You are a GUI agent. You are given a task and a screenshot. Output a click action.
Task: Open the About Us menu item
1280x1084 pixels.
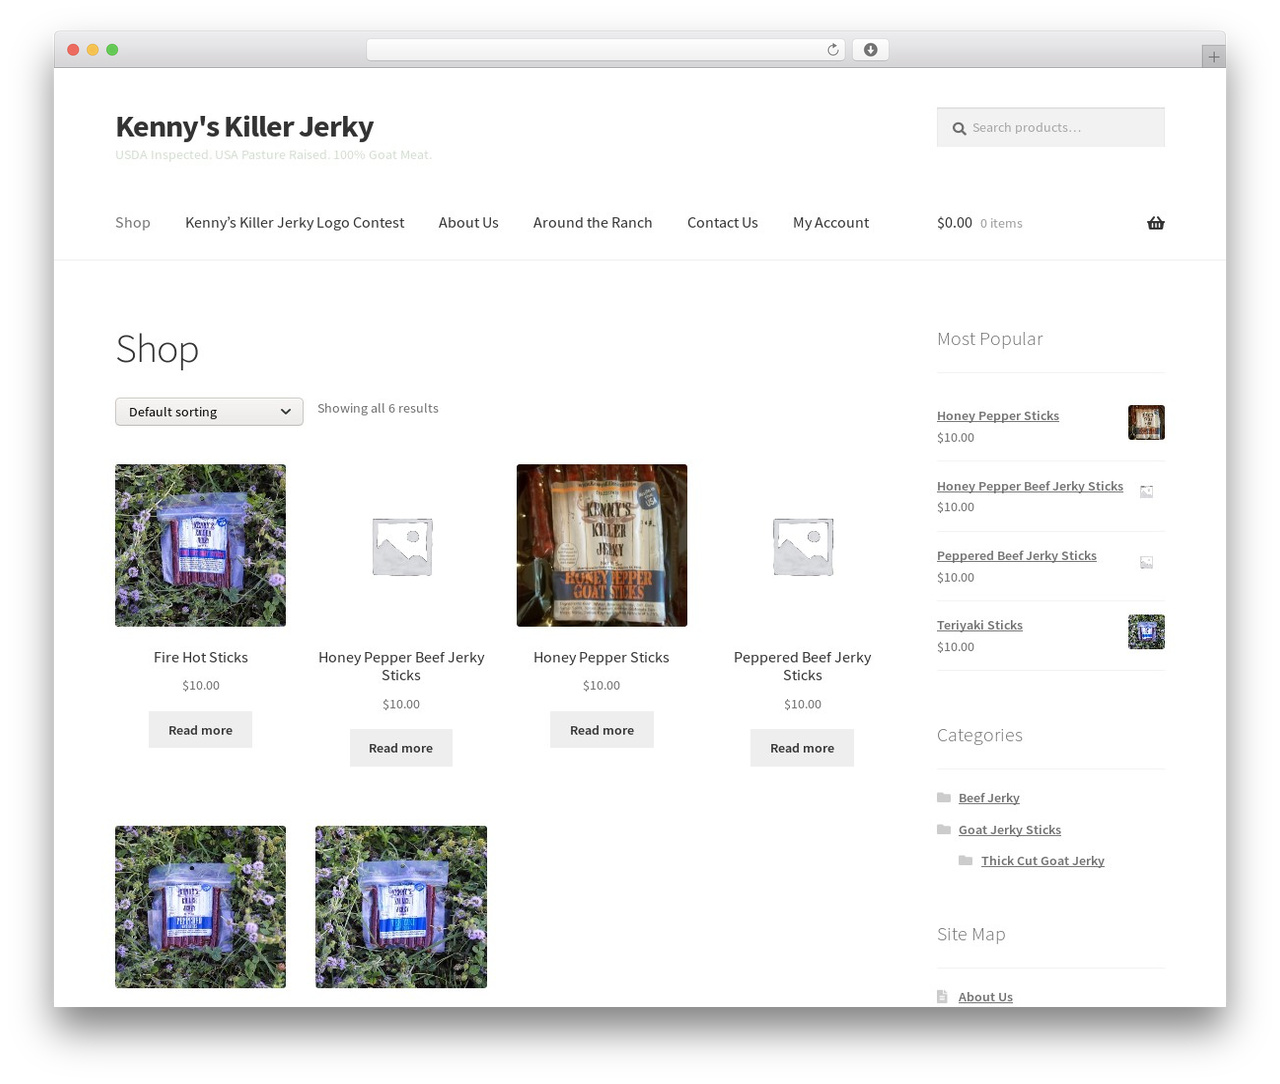[468, 223]
